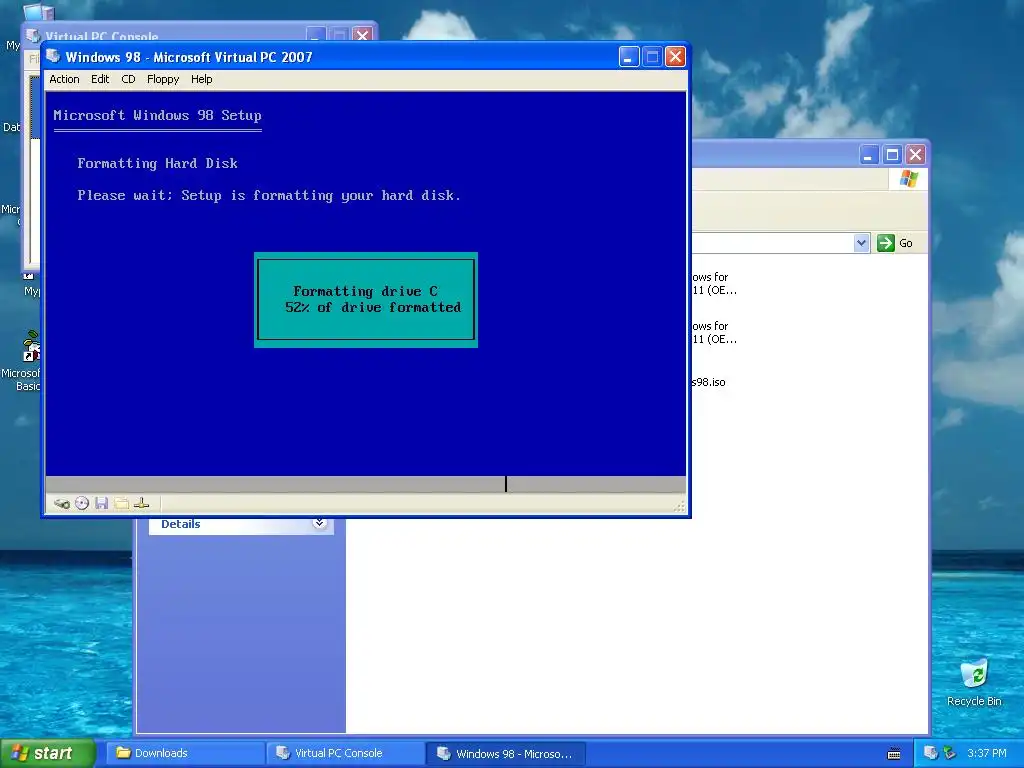The height and width of the screenshot is (768, 1024).
Task: Click the Windows flag logo in Explorer
Action: tap(908, 179)
